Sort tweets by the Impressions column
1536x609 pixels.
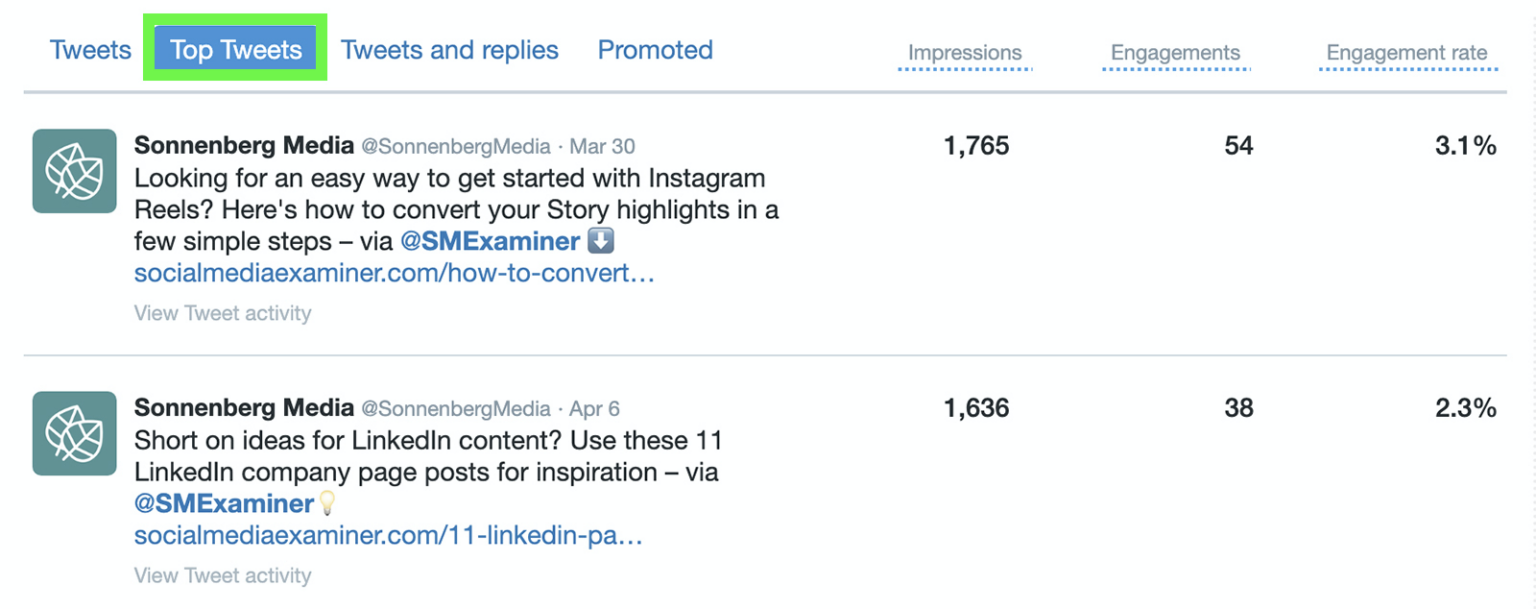963,52
